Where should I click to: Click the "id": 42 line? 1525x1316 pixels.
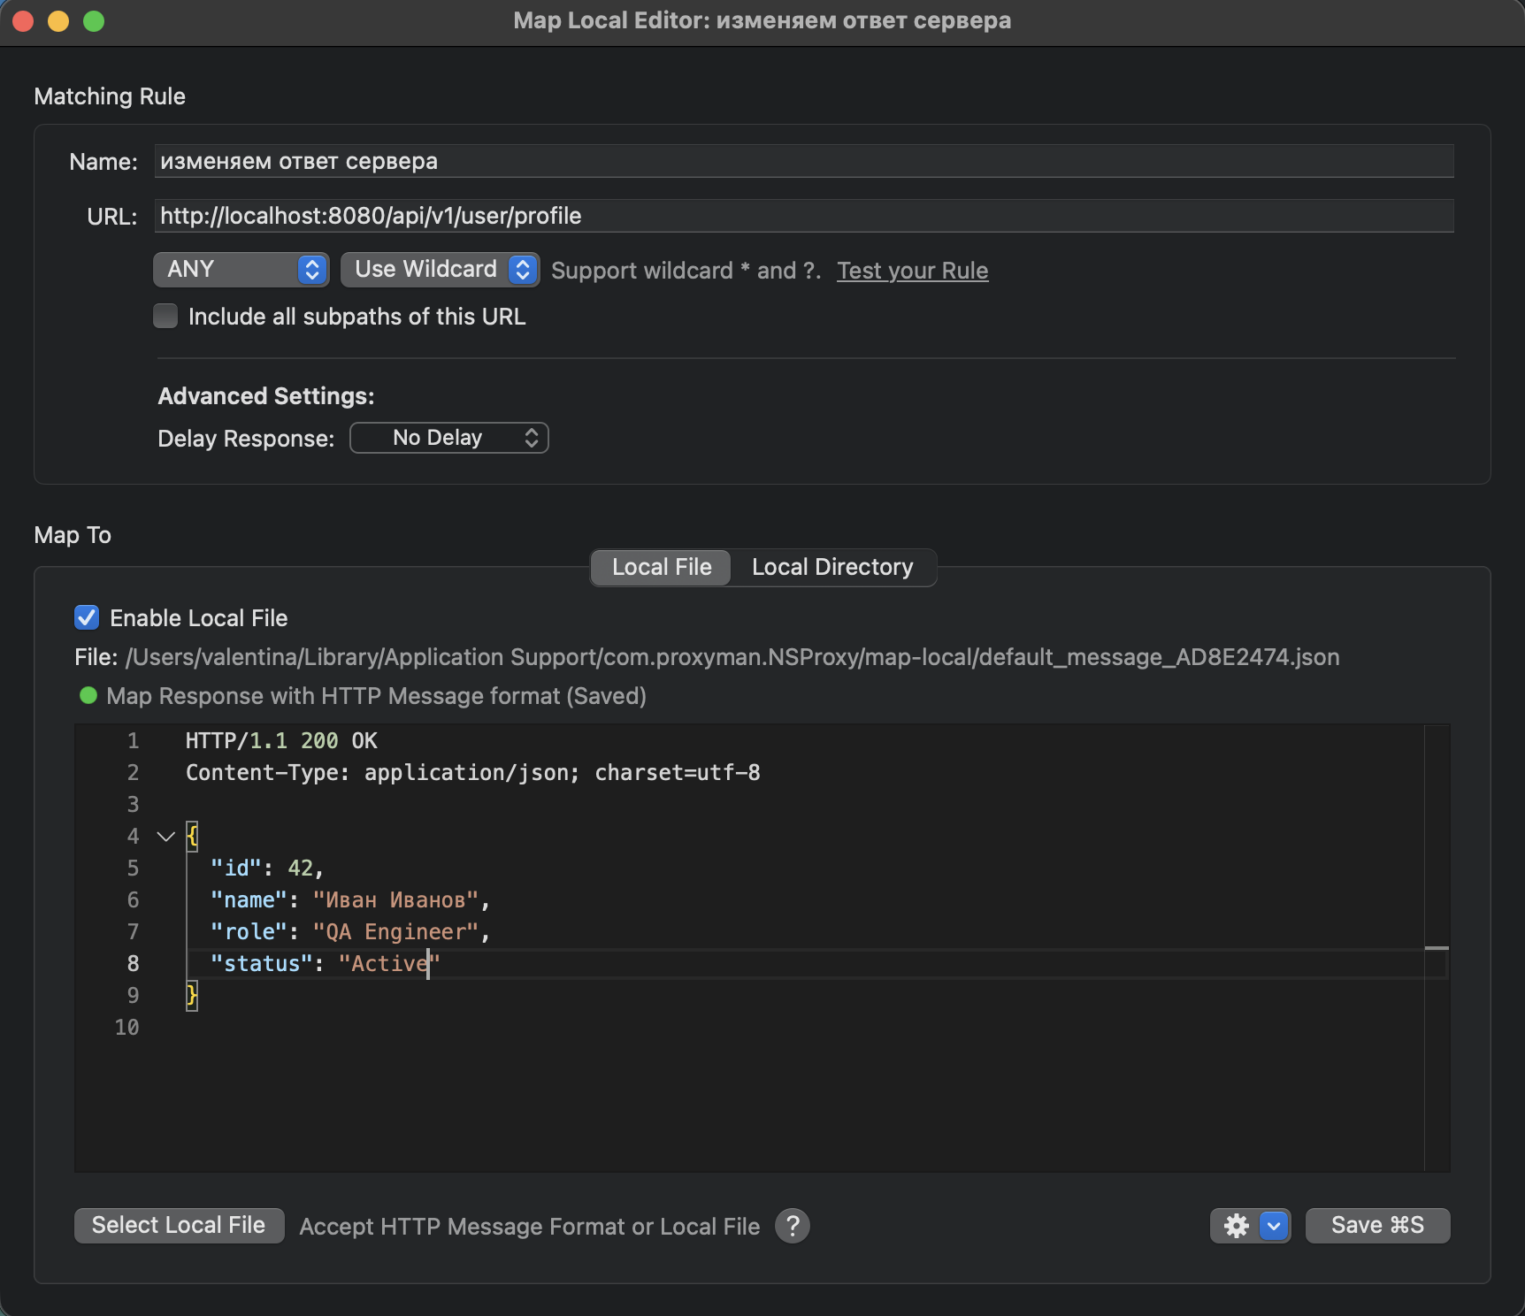[x=267, y=868]
